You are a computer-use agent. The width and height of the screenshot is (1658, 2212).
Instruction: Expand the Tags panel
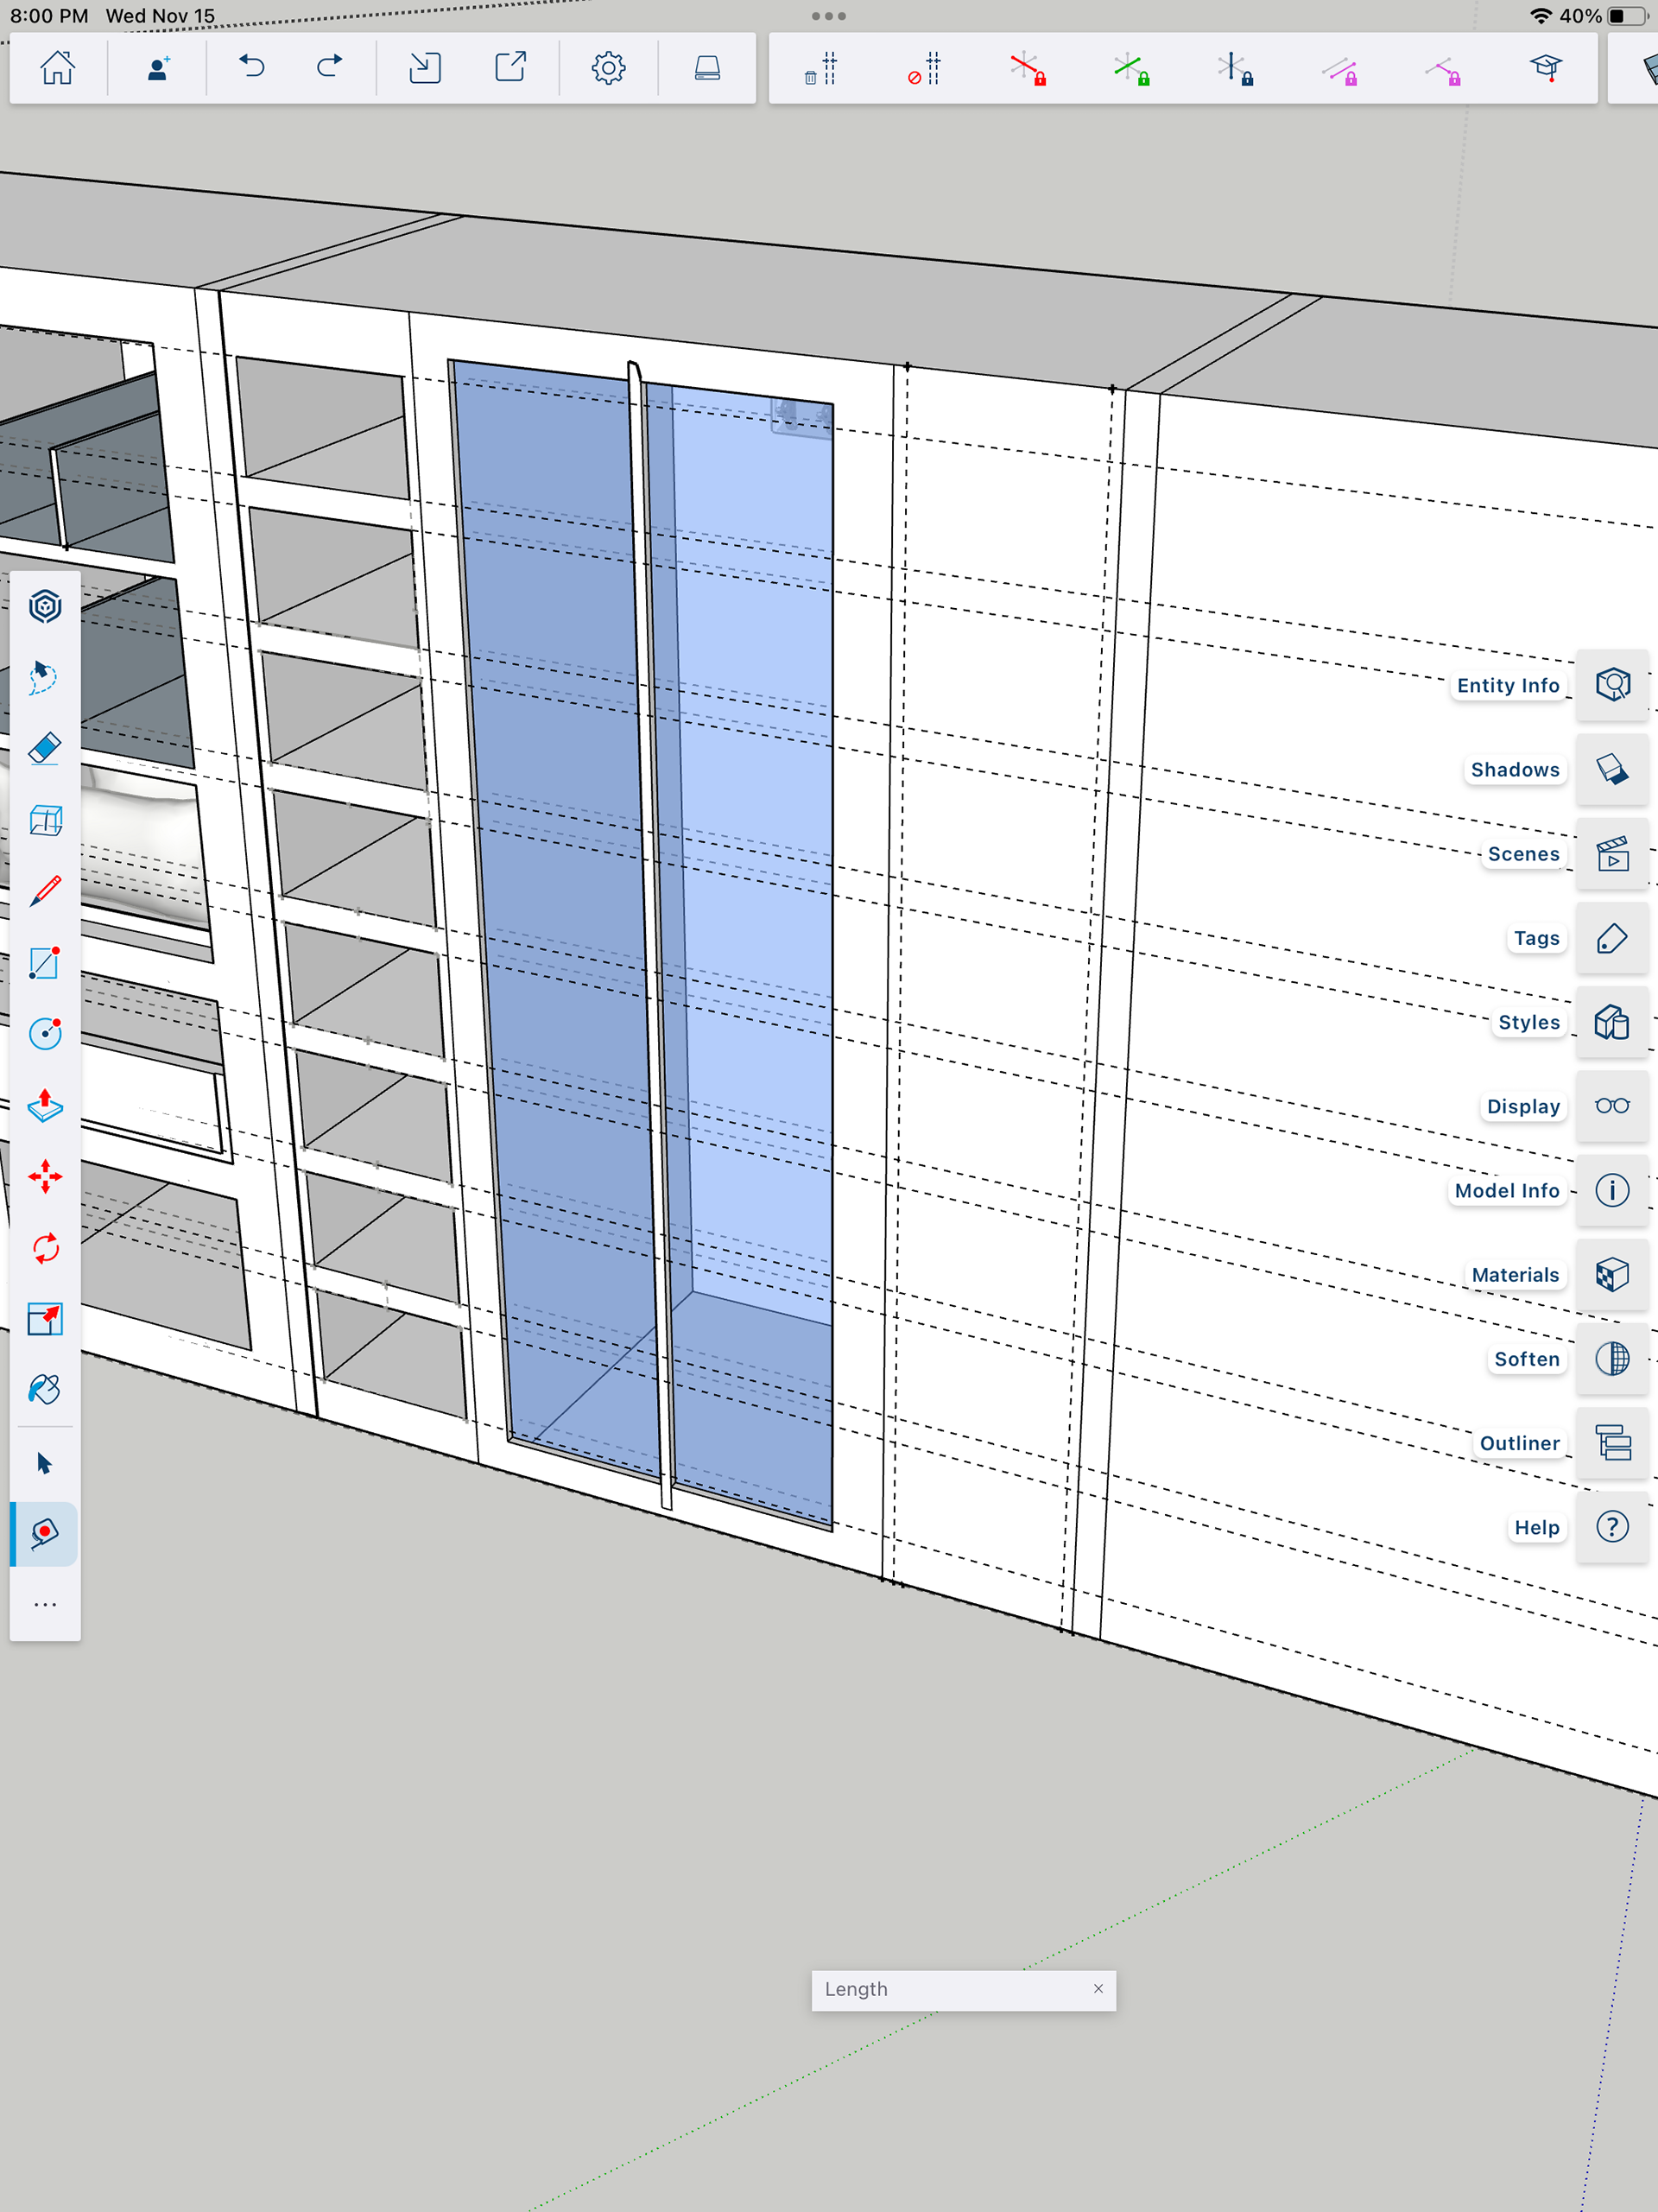tap(1611, 938)
